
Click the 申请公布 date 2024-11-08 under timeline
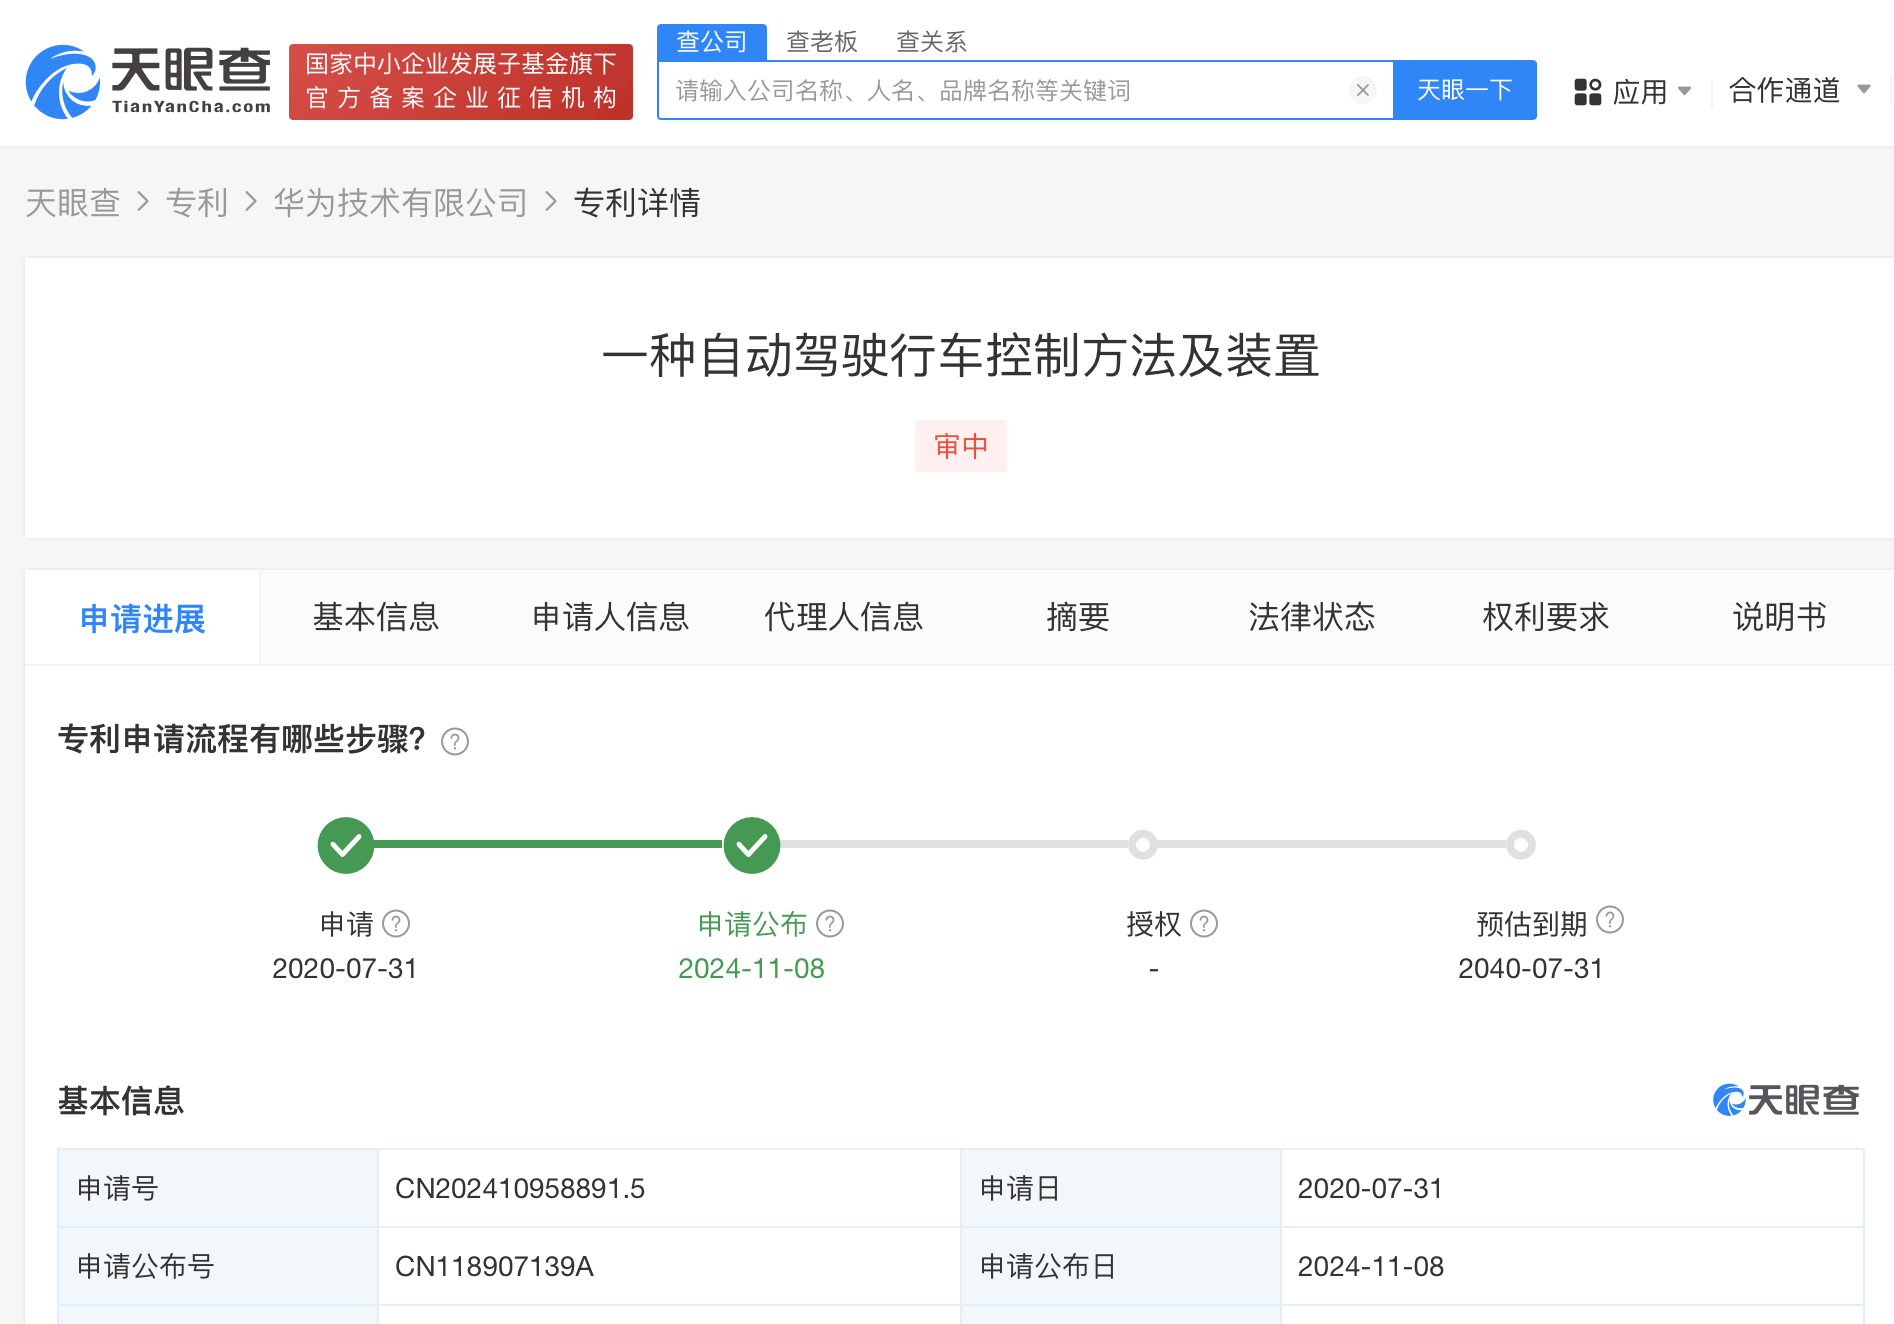click(751, 968)
